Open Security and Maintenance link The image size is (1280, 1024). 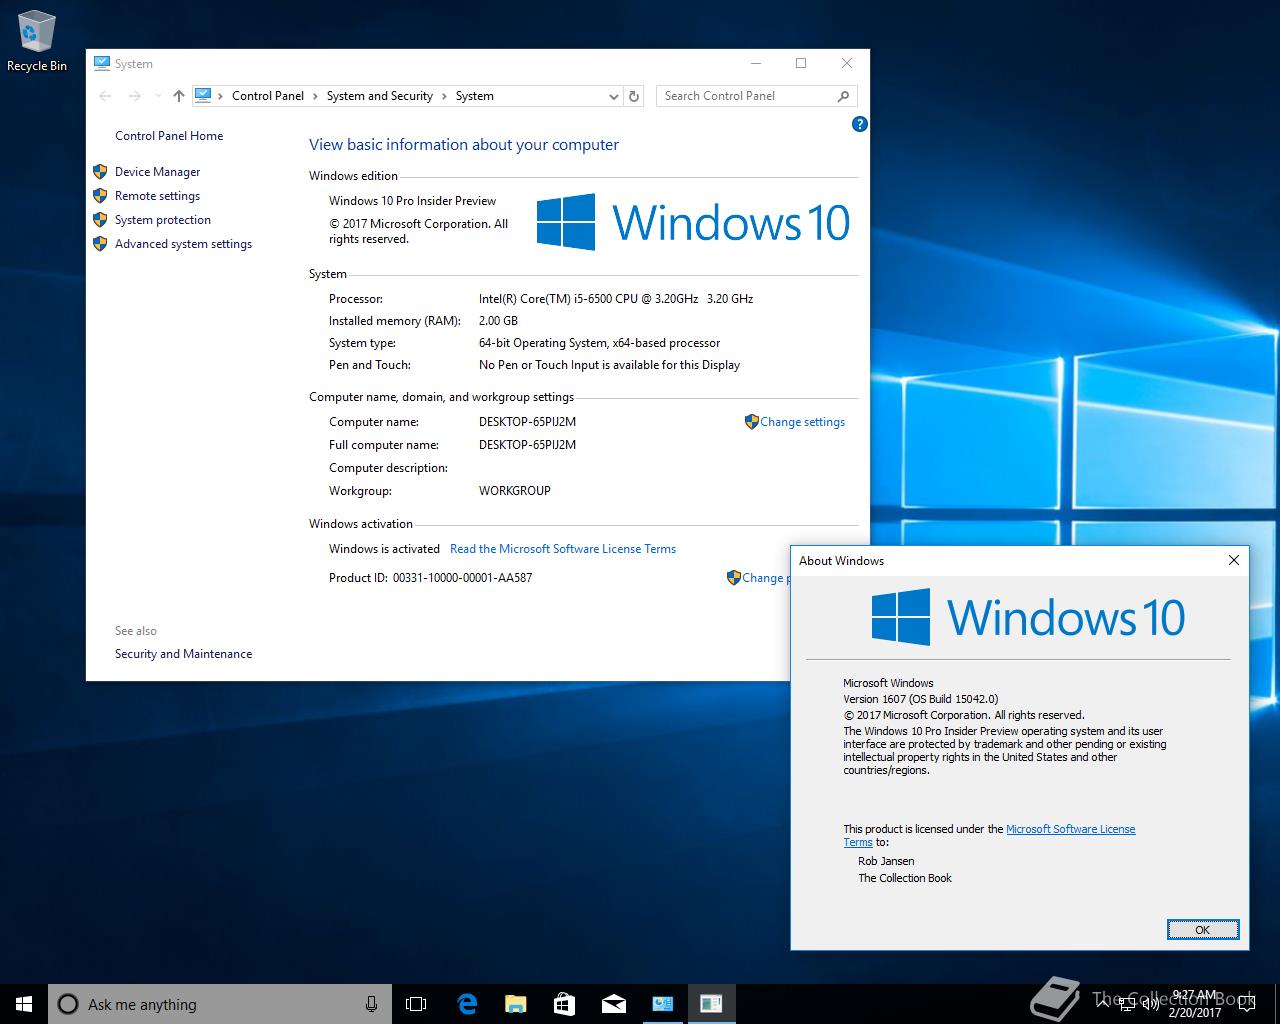pyautogui.click(x=183, y=654)
